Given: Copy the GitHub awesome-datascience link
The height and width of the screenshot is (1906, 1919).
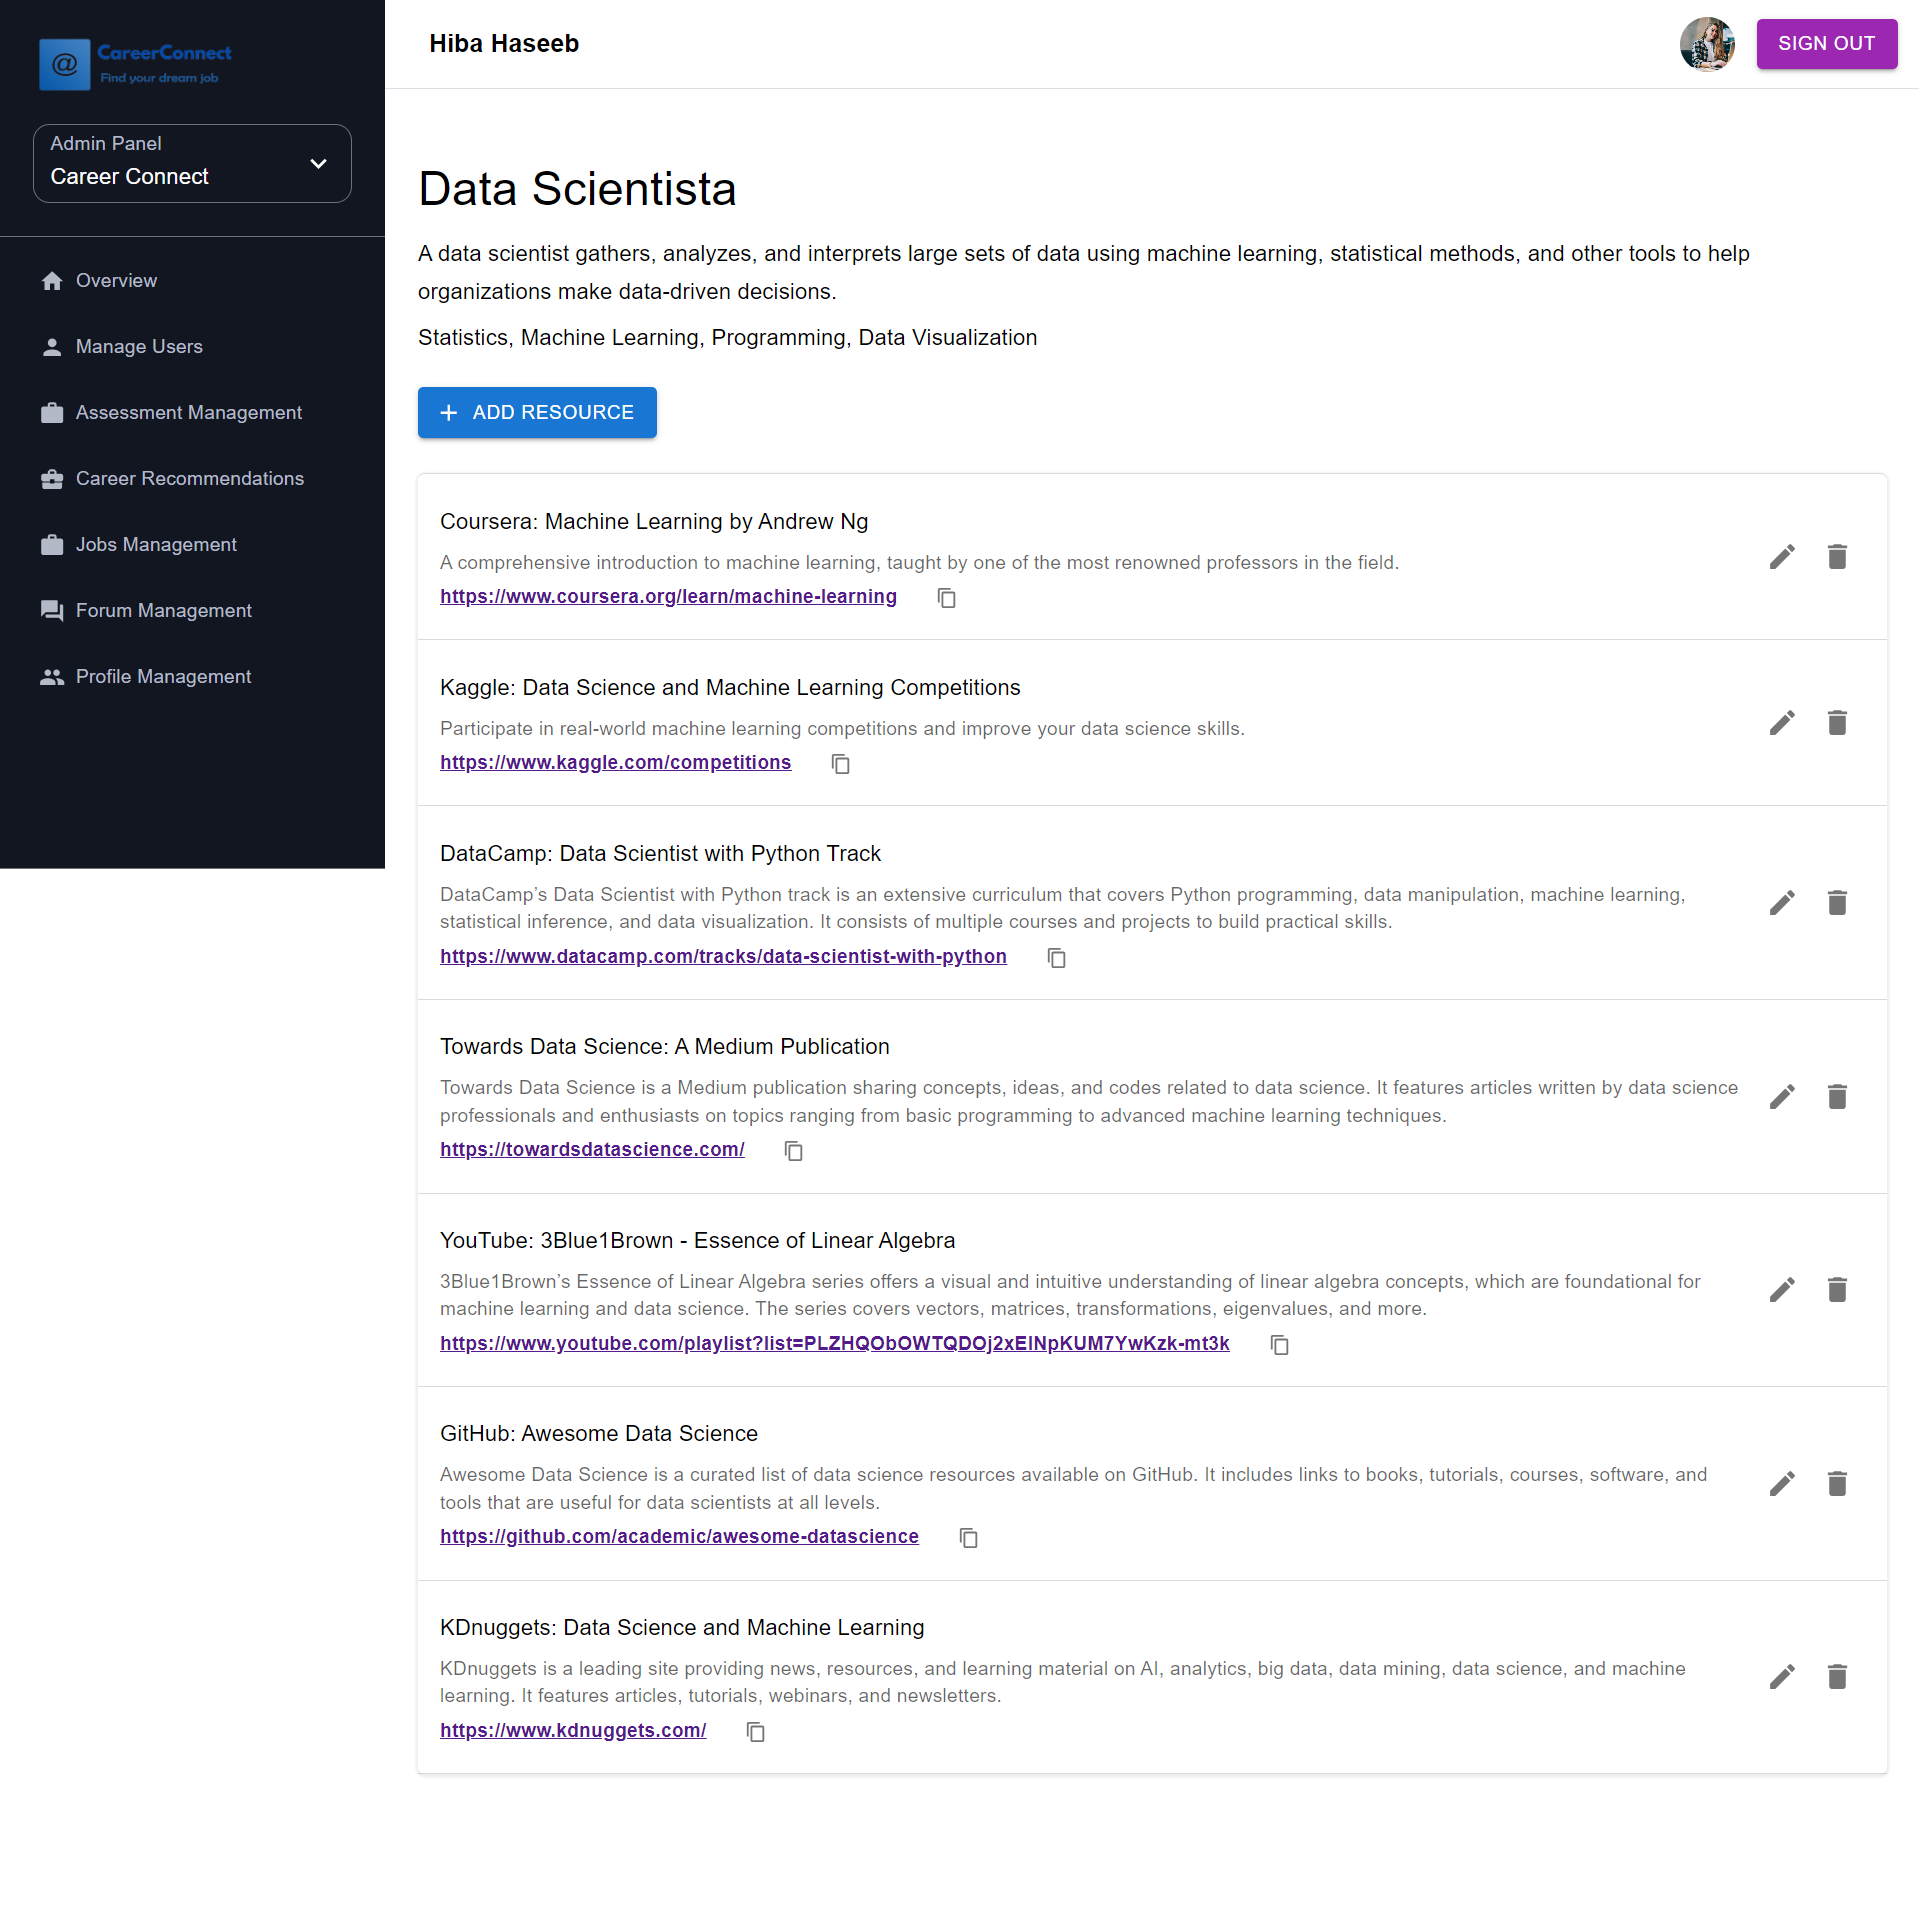Looking at the screenshot, I should [x=968, y=1538].
